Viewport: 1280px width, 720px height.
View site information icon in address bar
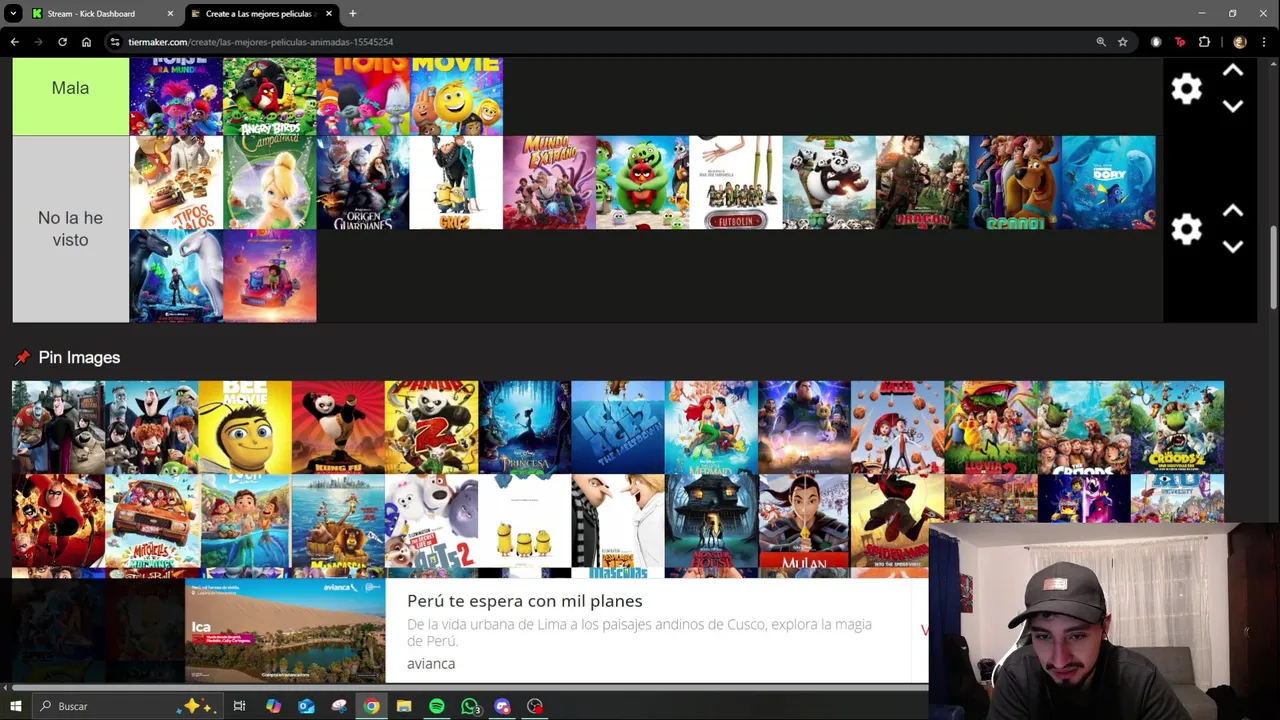coord(115,42)
